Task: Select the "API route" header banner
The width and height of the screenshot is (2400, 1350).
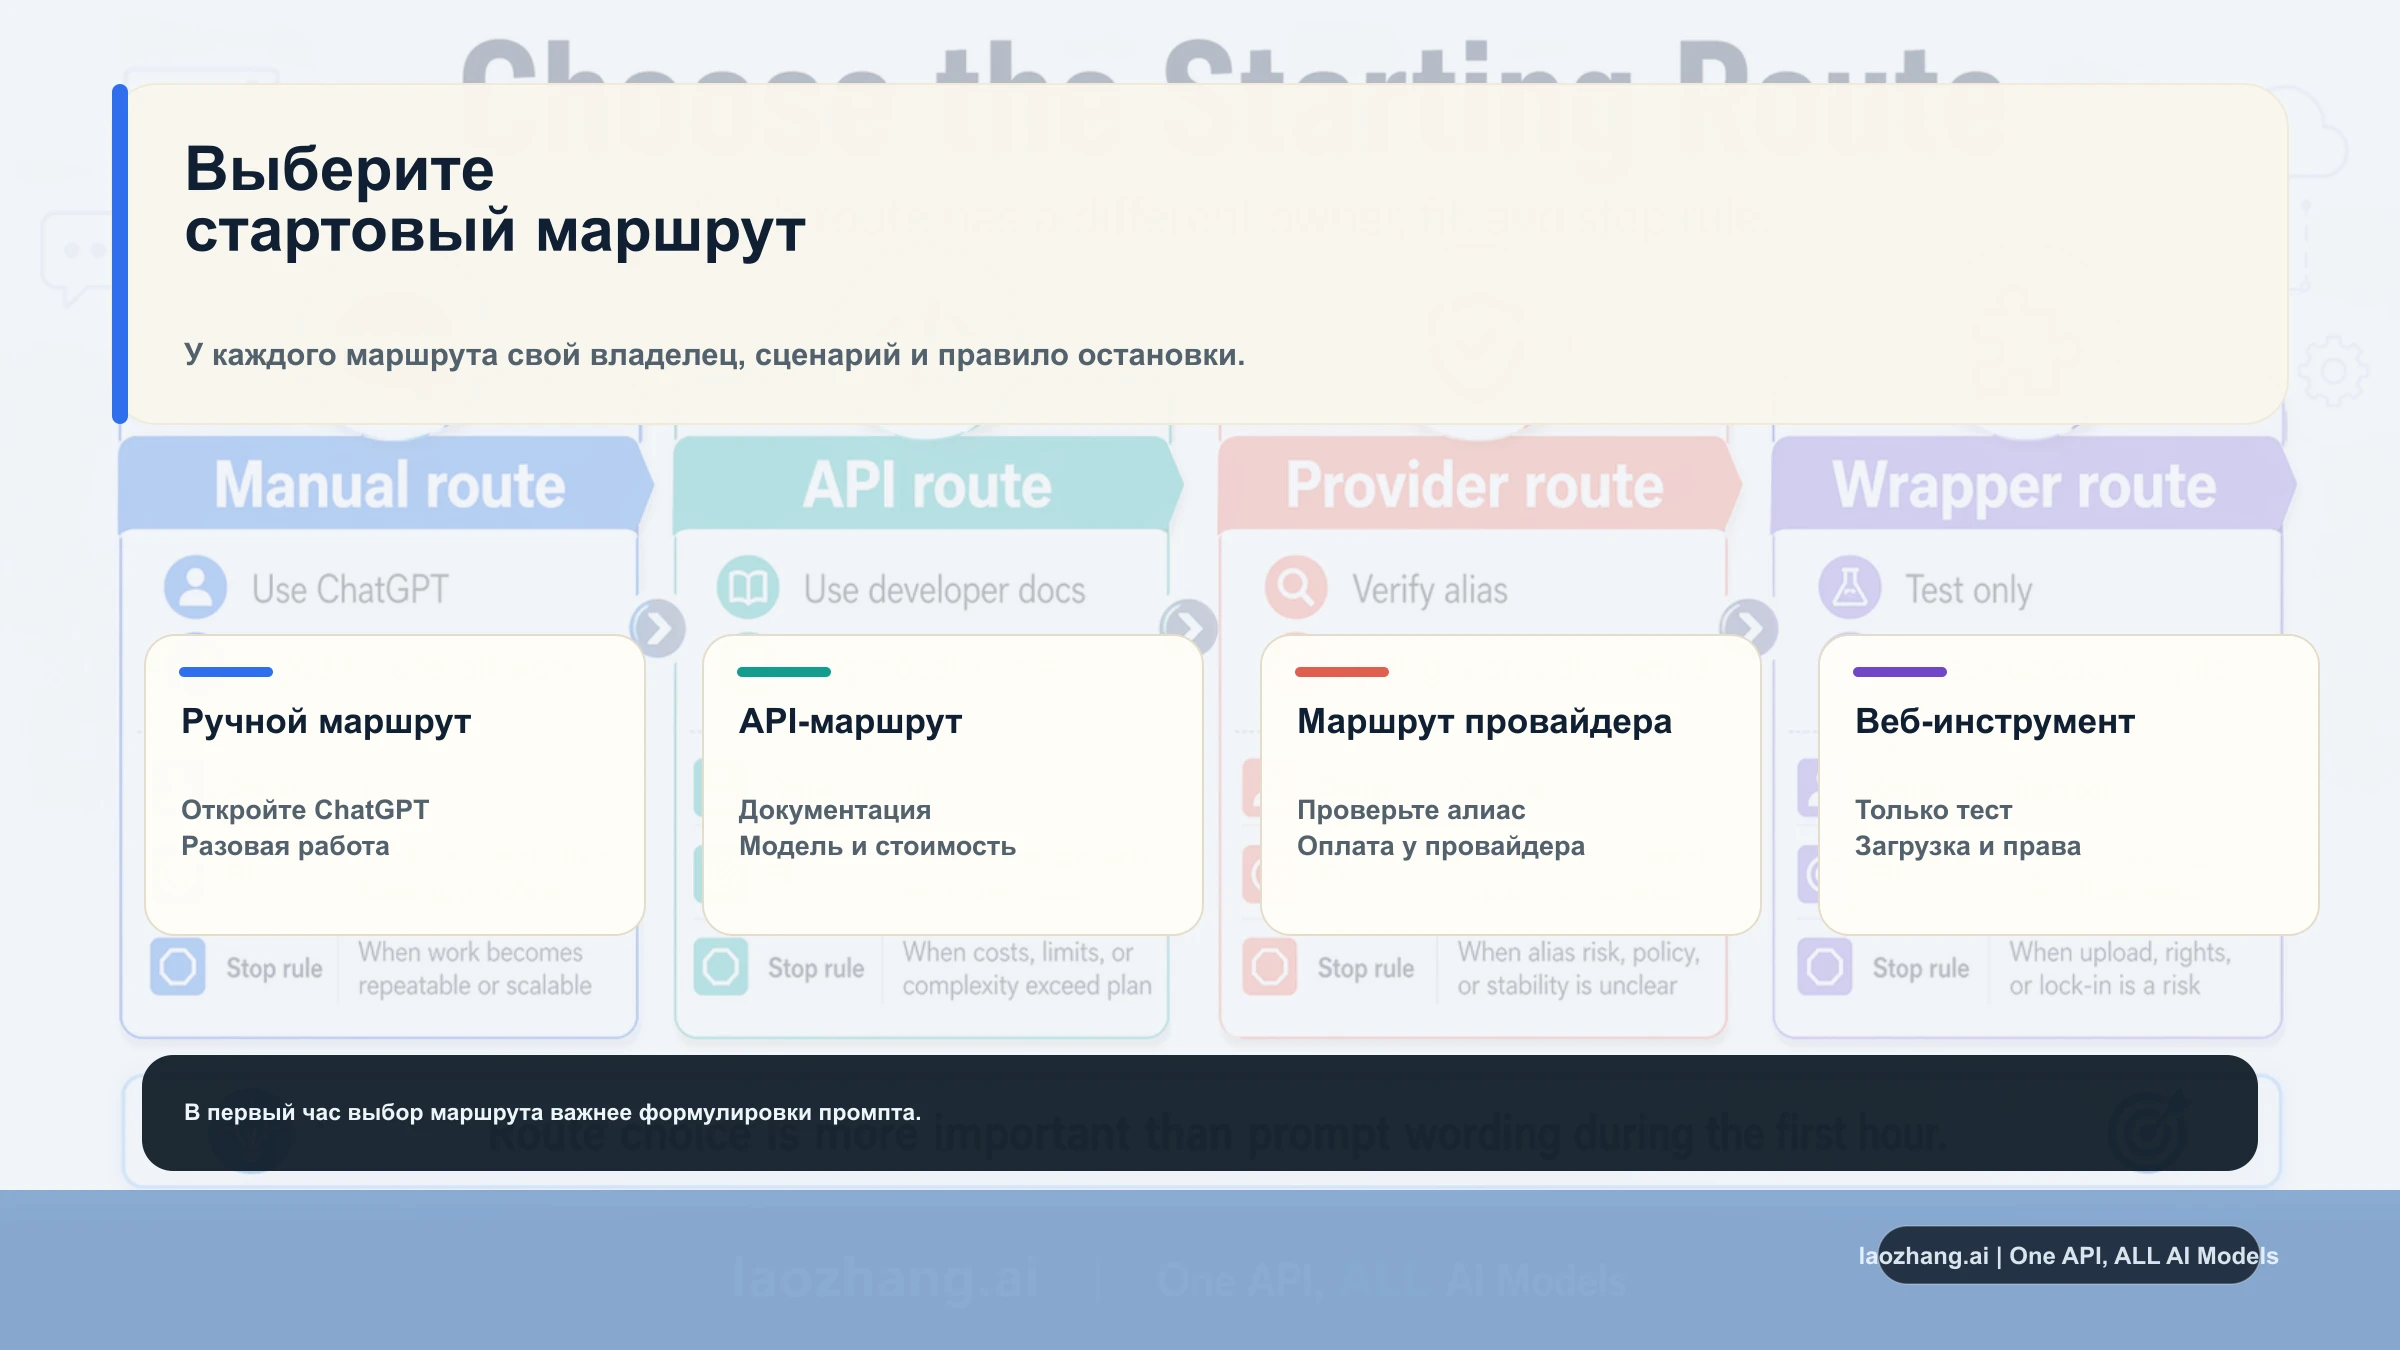Action: click(x=925, y=486)
